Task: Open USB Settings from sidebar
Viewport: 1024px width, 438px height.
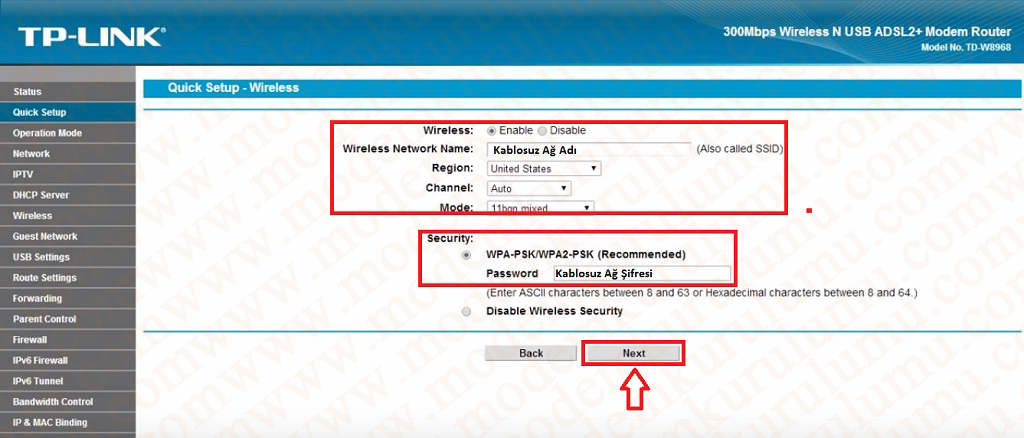Action: click(42, 257)
